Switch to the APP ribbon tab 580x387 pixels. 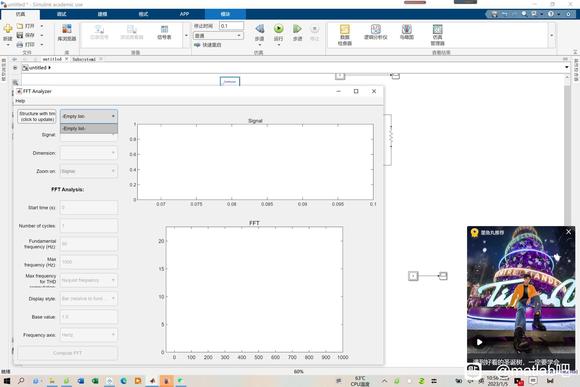pos(184,14)
